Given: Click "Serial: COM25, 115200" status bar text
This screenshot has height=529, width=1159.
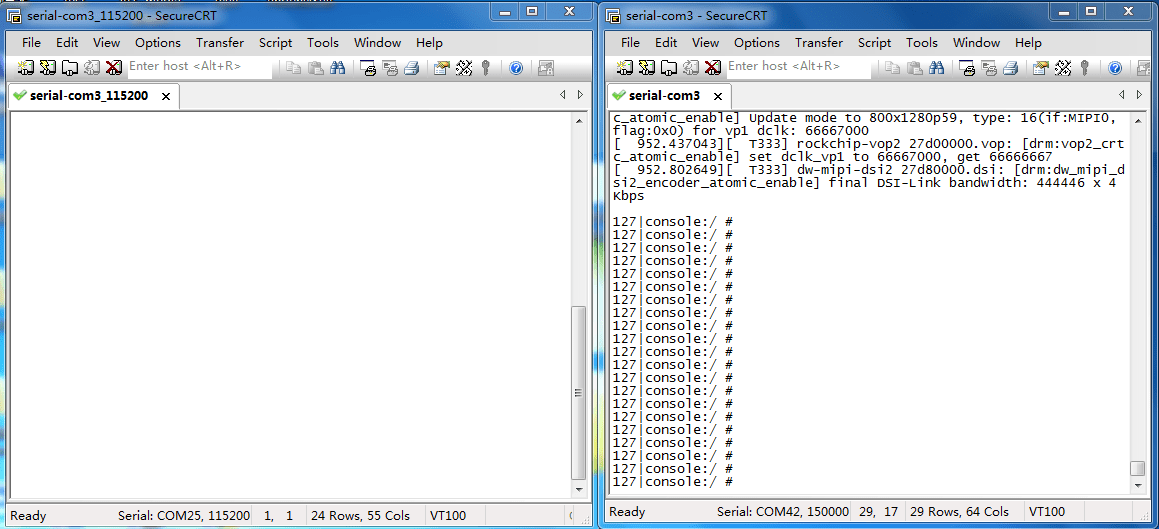Looking at the screenshot, I should tap(184, 514).
